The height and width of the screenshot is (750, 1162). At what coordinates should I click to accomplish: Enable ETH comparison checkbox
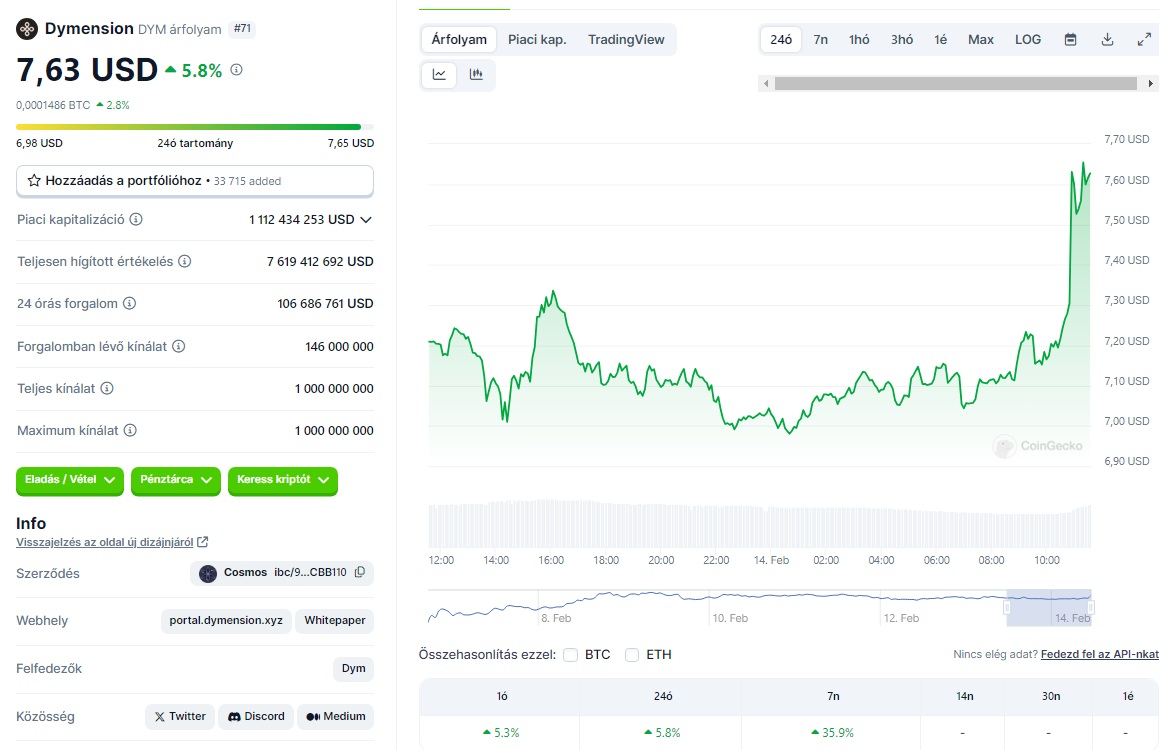point(631,655)
